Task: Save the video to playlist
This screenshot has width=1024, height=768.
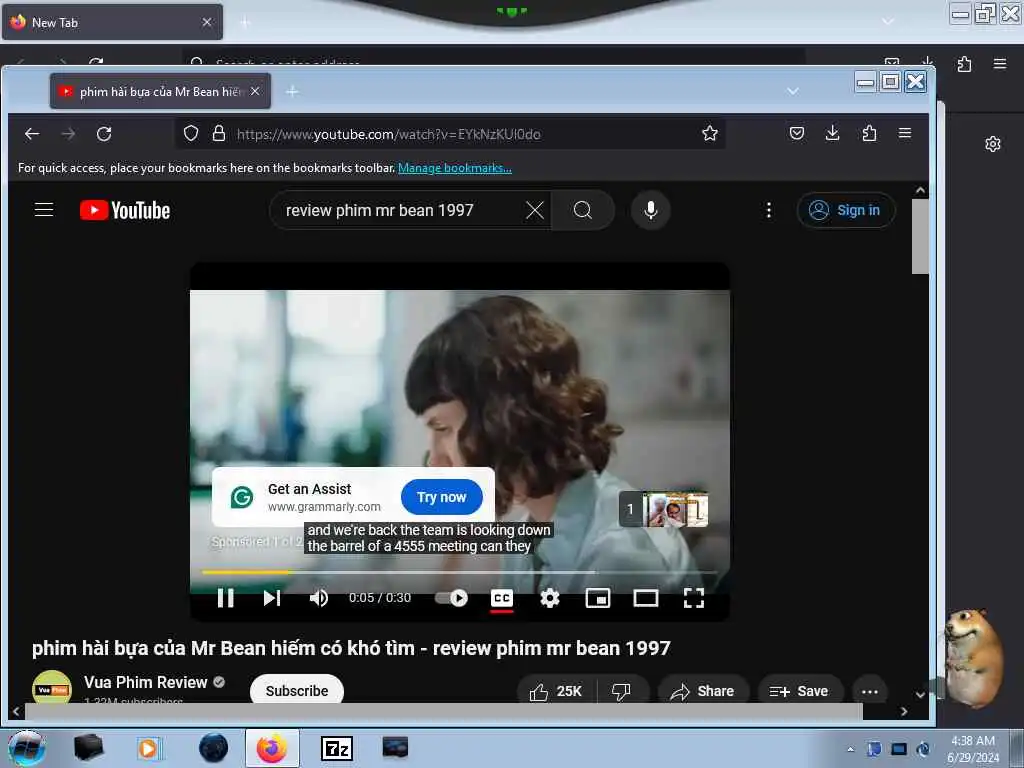Action: coord(799,691)
